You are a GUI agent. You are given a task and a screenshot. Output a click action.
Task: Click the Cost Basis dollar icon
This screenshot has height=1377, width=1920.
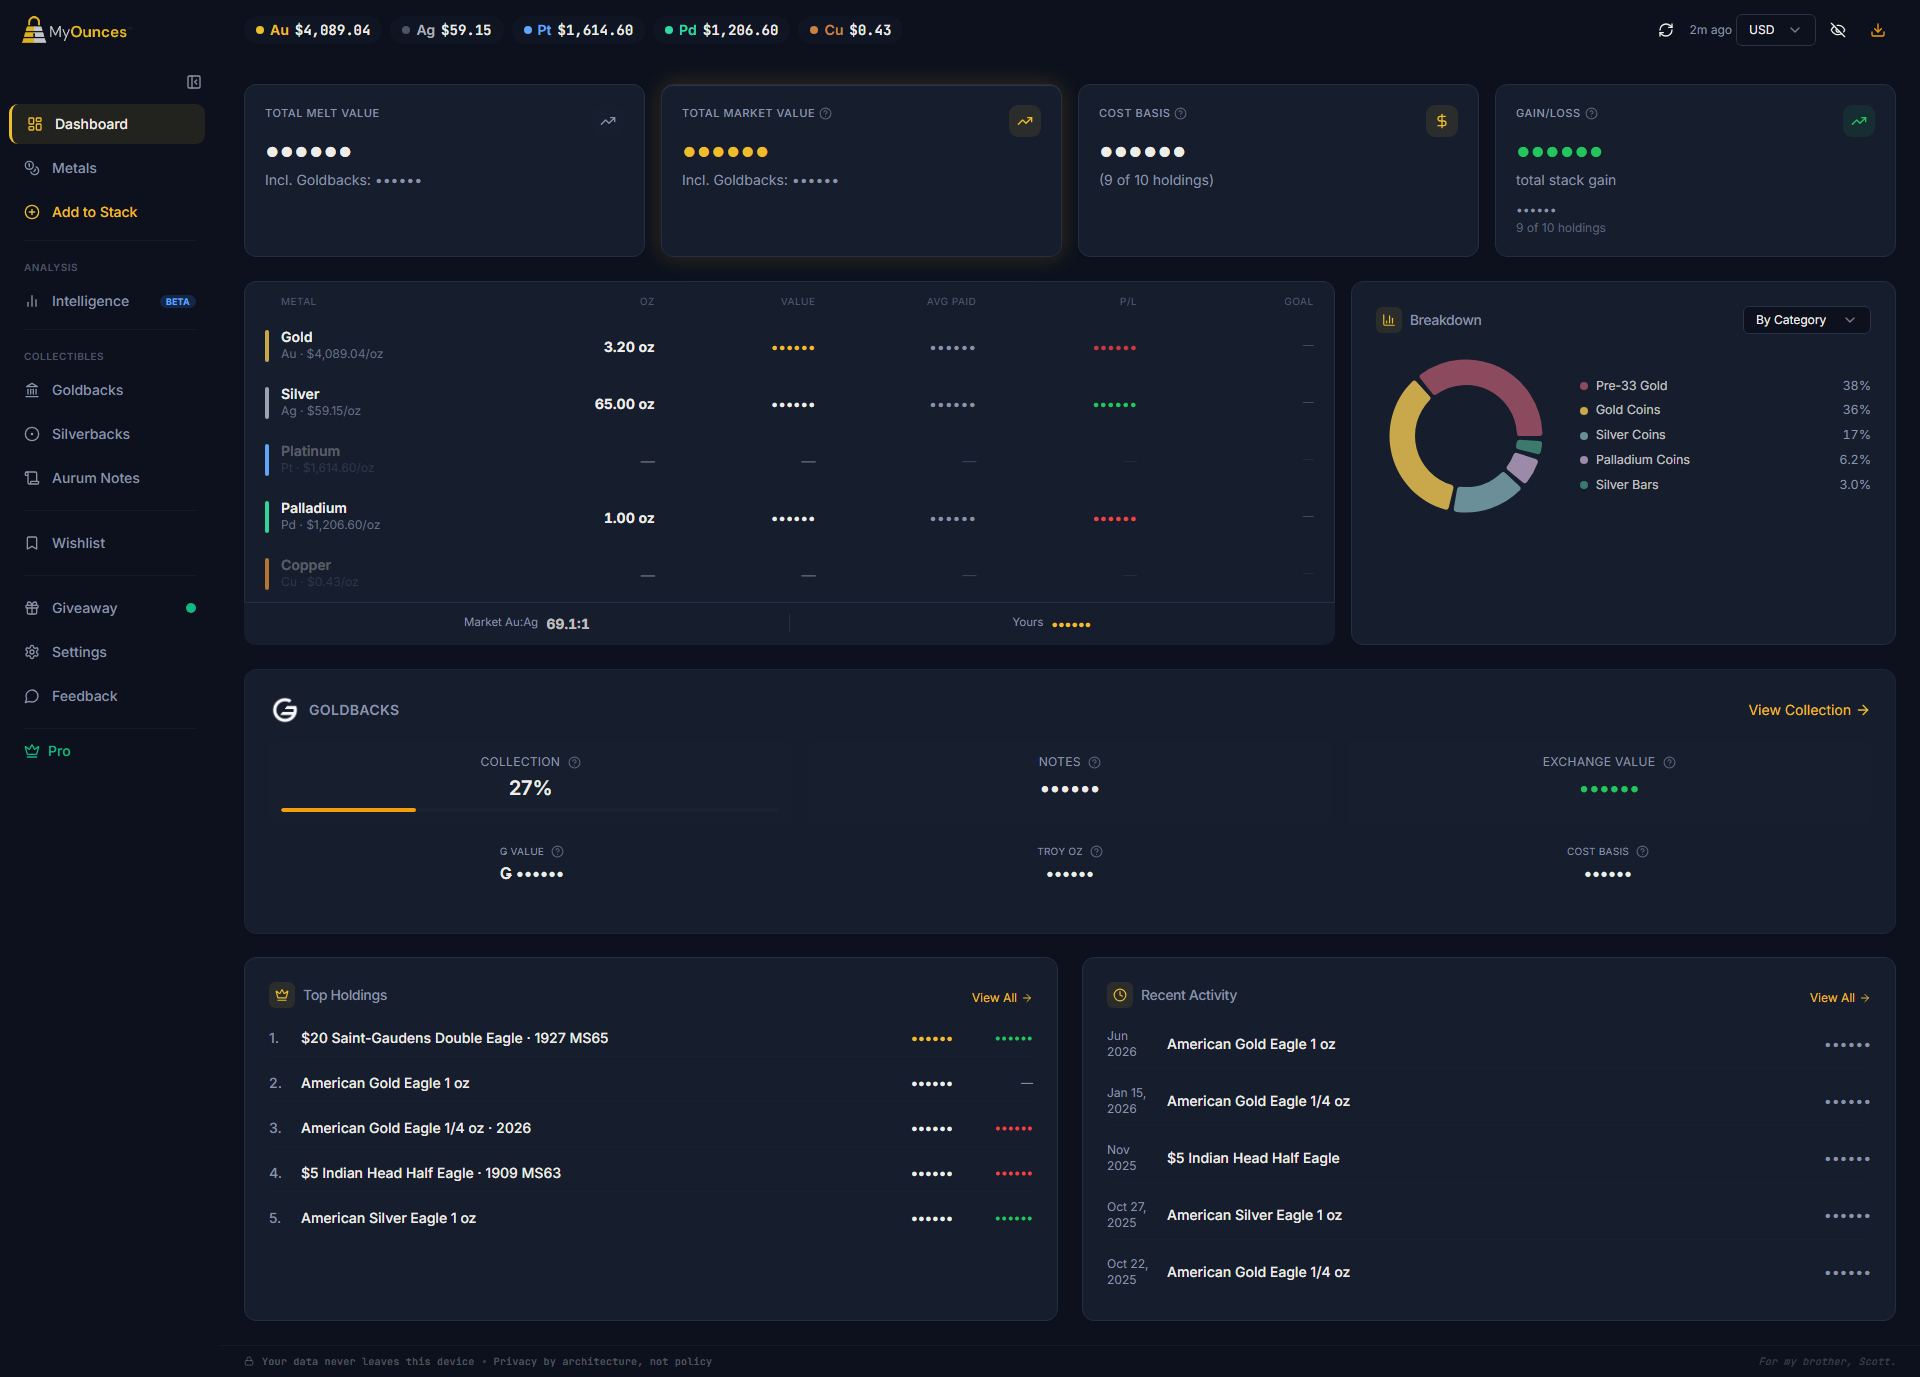[x=1442, y=121]
